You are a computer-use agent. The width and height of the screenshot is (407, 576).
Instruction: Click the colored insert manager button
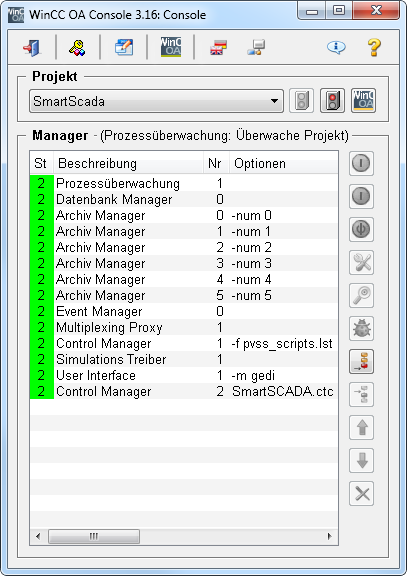361,361
